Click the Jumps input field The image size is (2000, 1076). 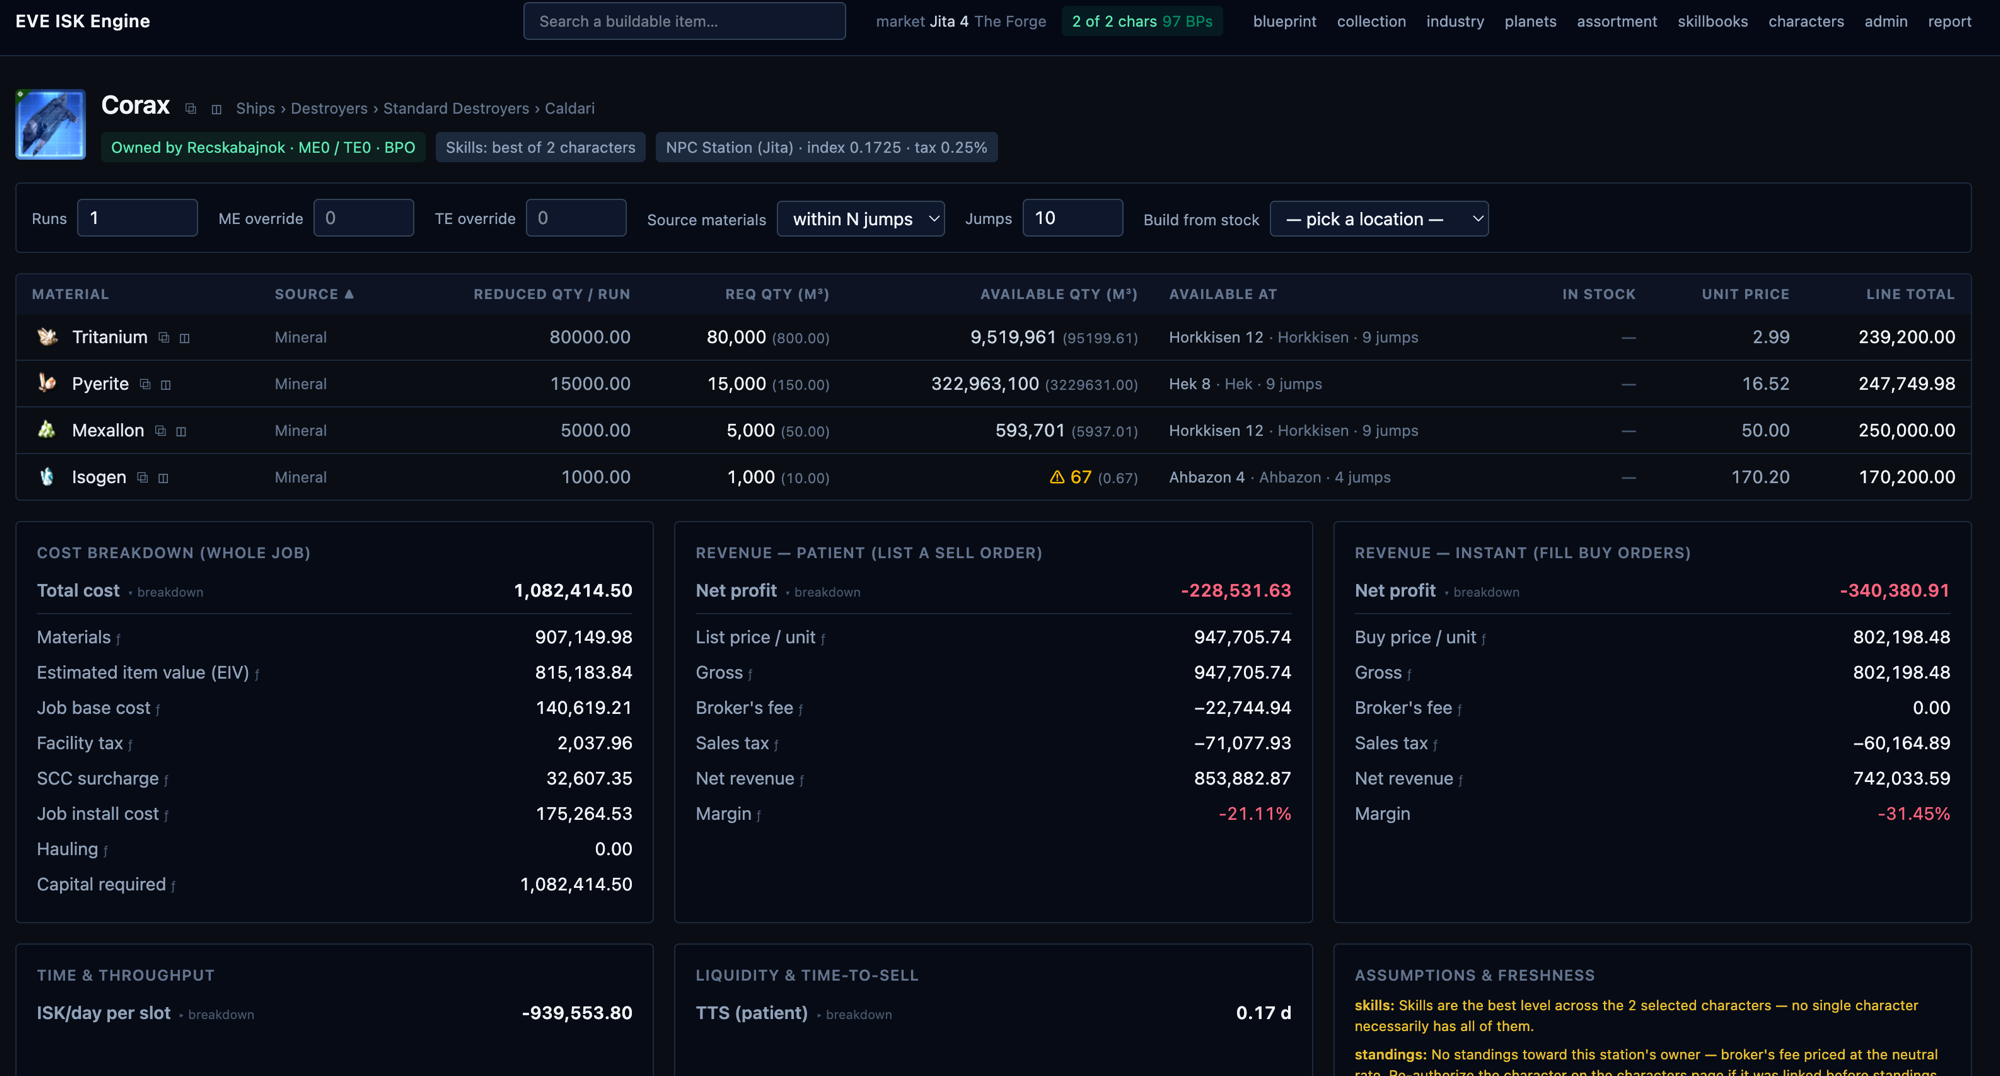(x=1072, y=218)
